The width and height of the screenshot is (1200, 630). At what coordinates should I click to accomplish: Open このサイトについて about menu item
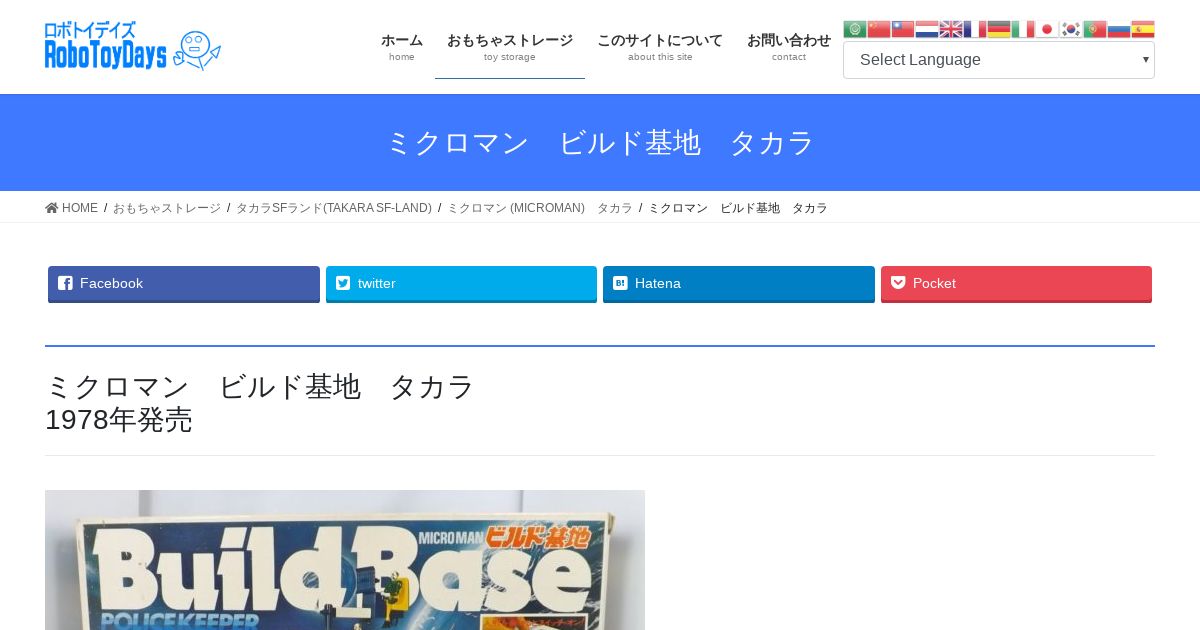click(660, 47)
